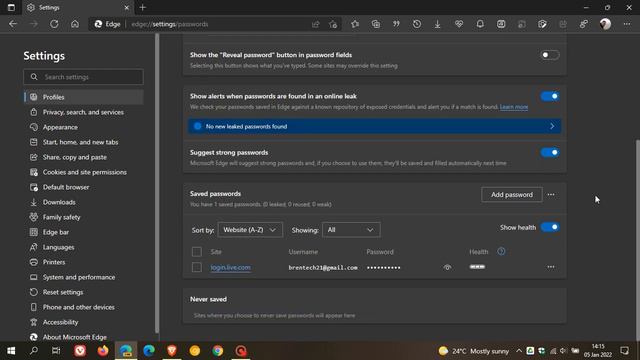
Task: Open the Sort by Website (A-Z) dropdown
Action: pos(250,230)
